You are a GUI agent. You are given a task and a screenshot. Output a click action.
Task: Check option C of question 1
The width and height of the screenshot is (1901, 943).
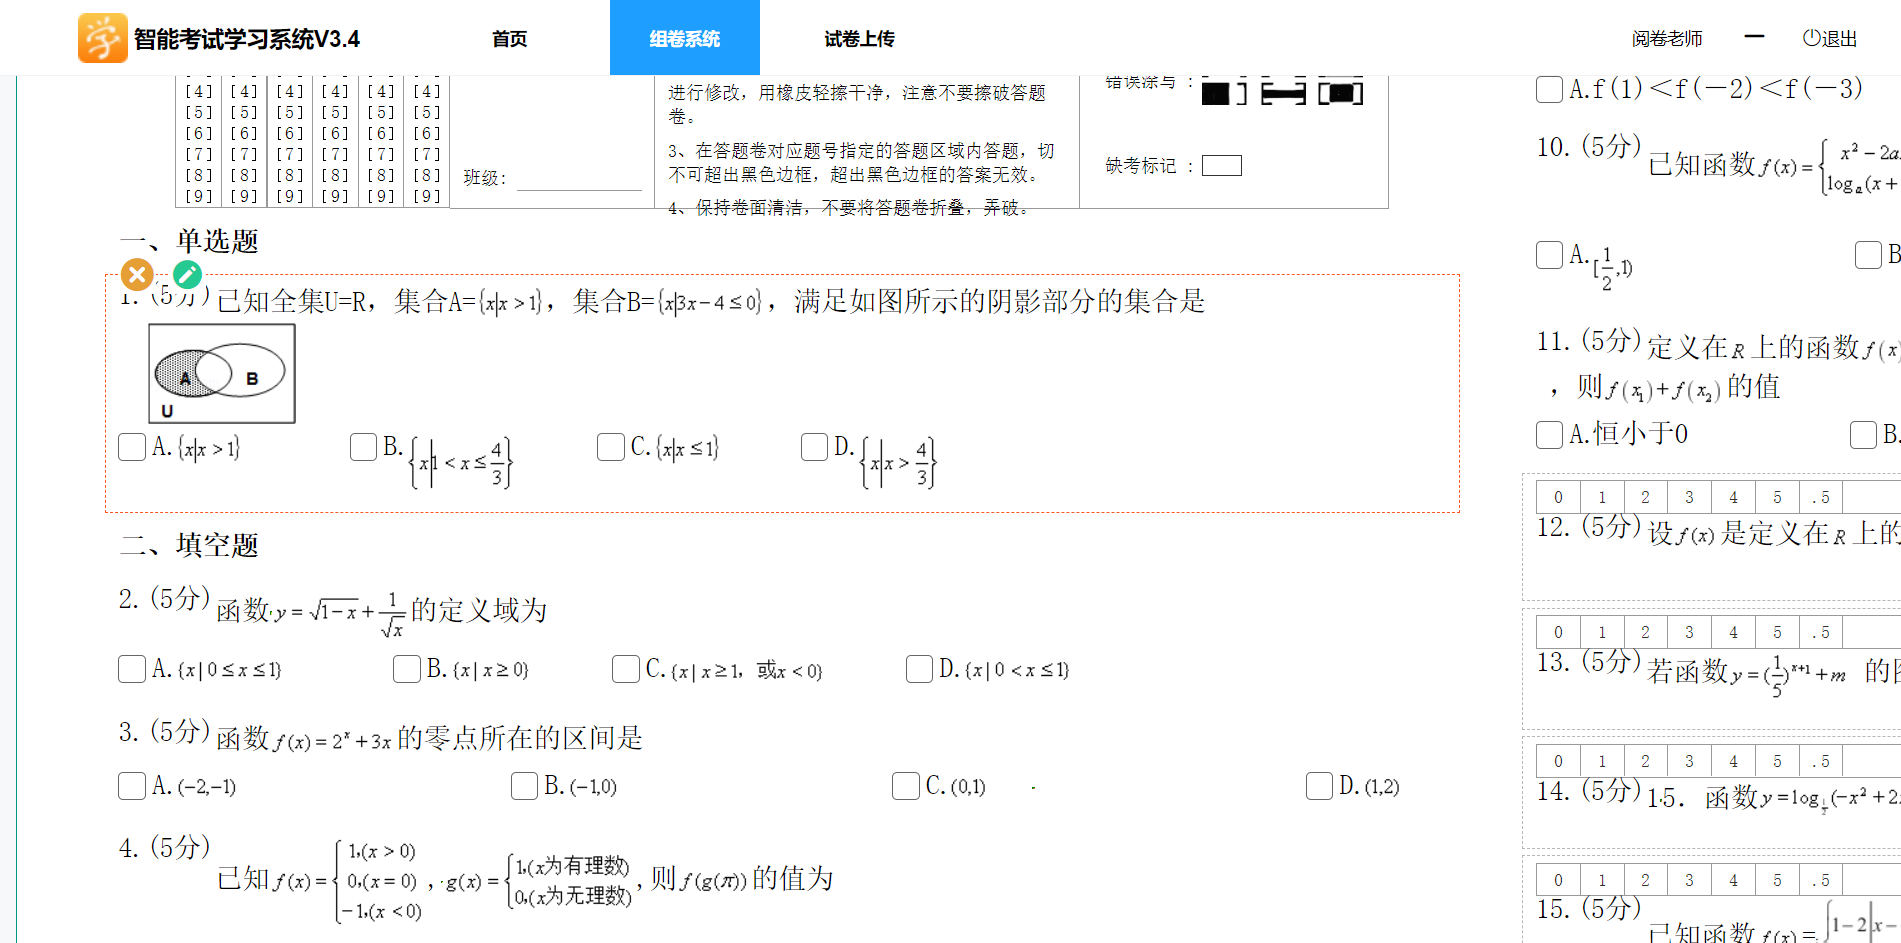click(x=611, y=447)
